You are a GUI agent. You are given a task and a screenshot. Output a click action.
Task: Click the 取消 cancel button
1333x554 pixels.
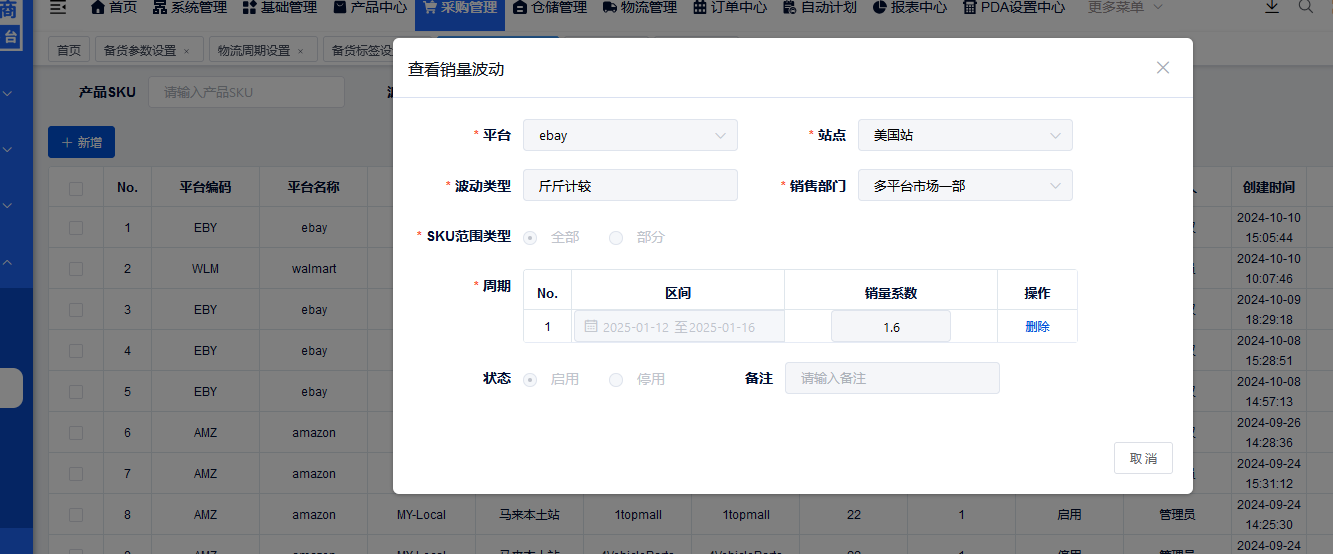[1143, 458]
